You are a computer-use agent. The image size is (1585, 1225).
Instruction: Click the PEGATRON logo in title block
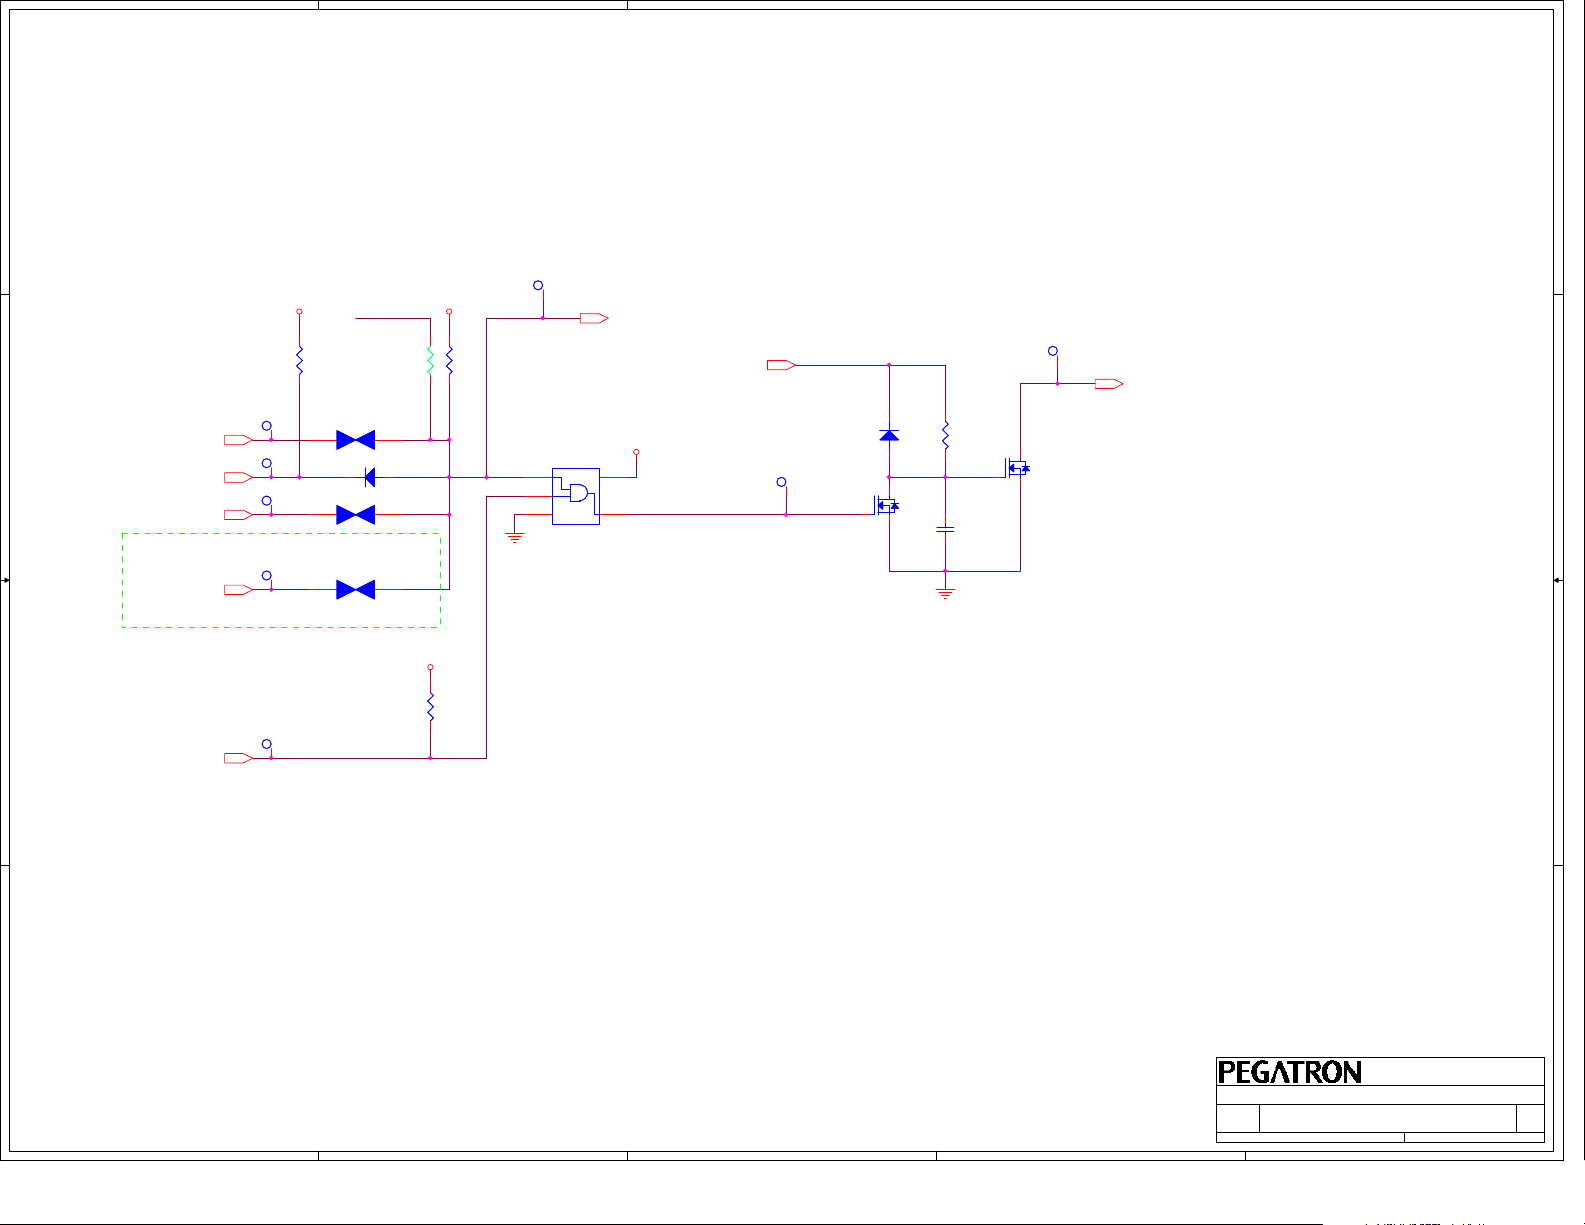[x=1290, y=1073]
